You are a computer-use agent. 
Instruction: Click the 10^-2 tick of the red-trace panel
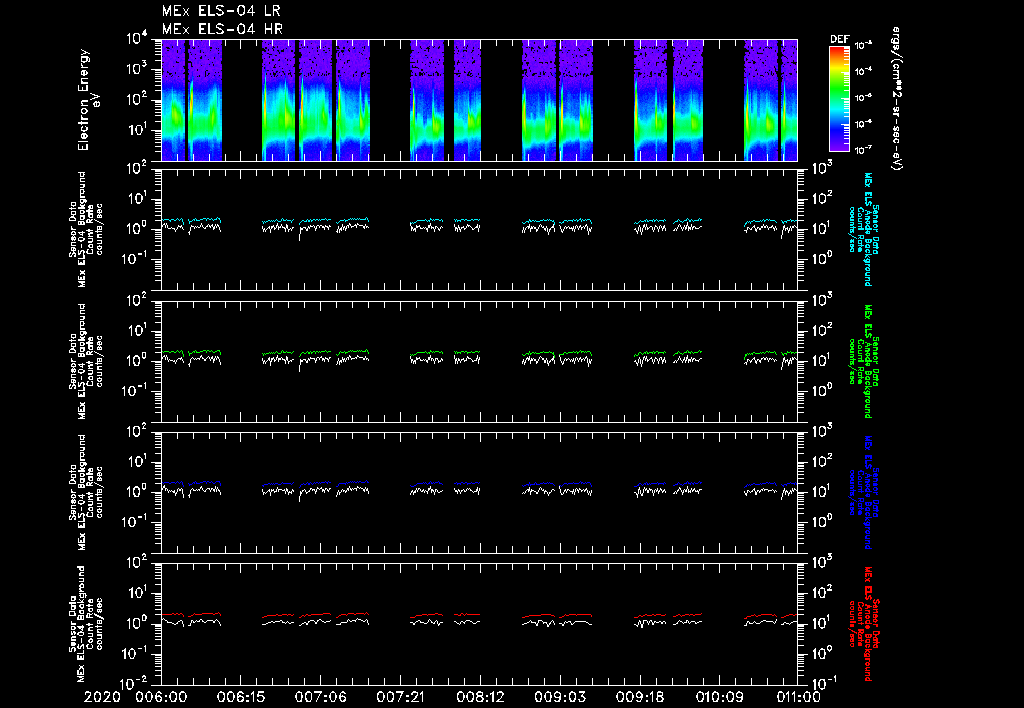point(135,684)
